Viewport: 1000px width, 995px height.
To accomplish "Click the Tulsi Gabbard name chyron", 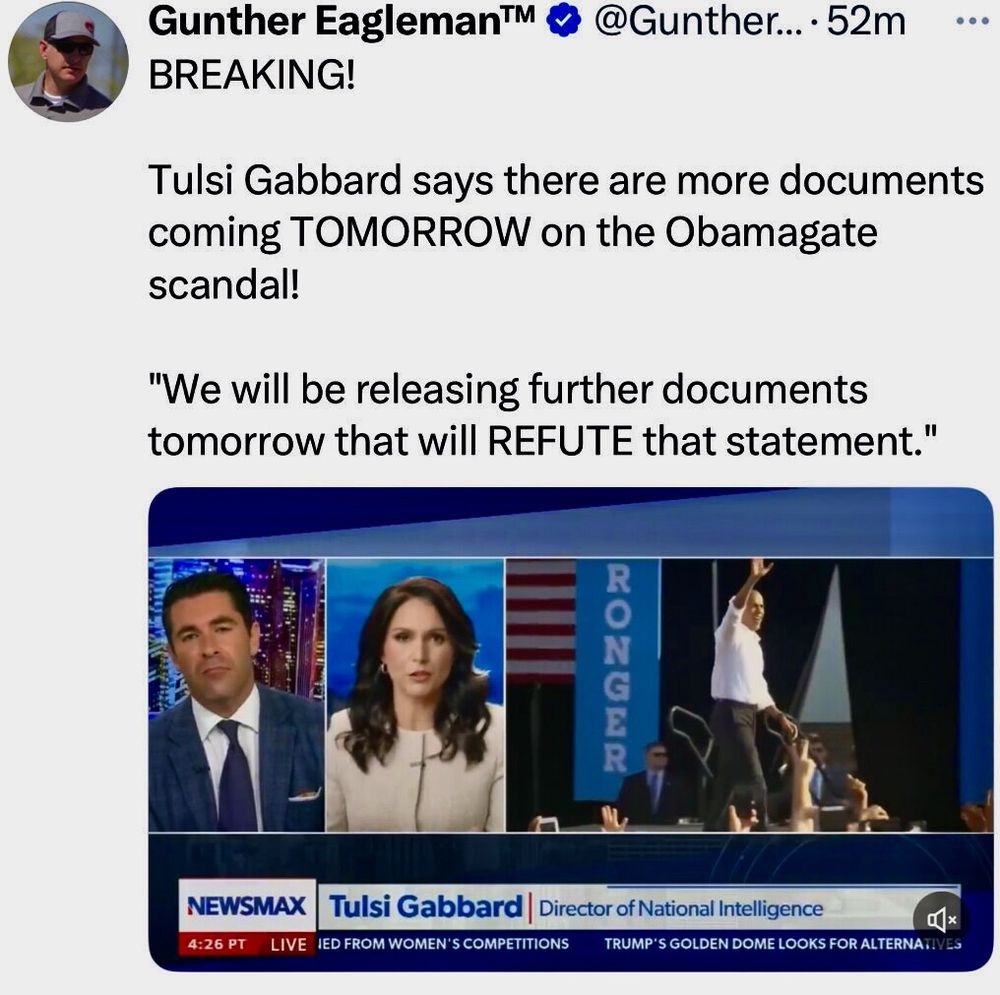I will [425, 906].
